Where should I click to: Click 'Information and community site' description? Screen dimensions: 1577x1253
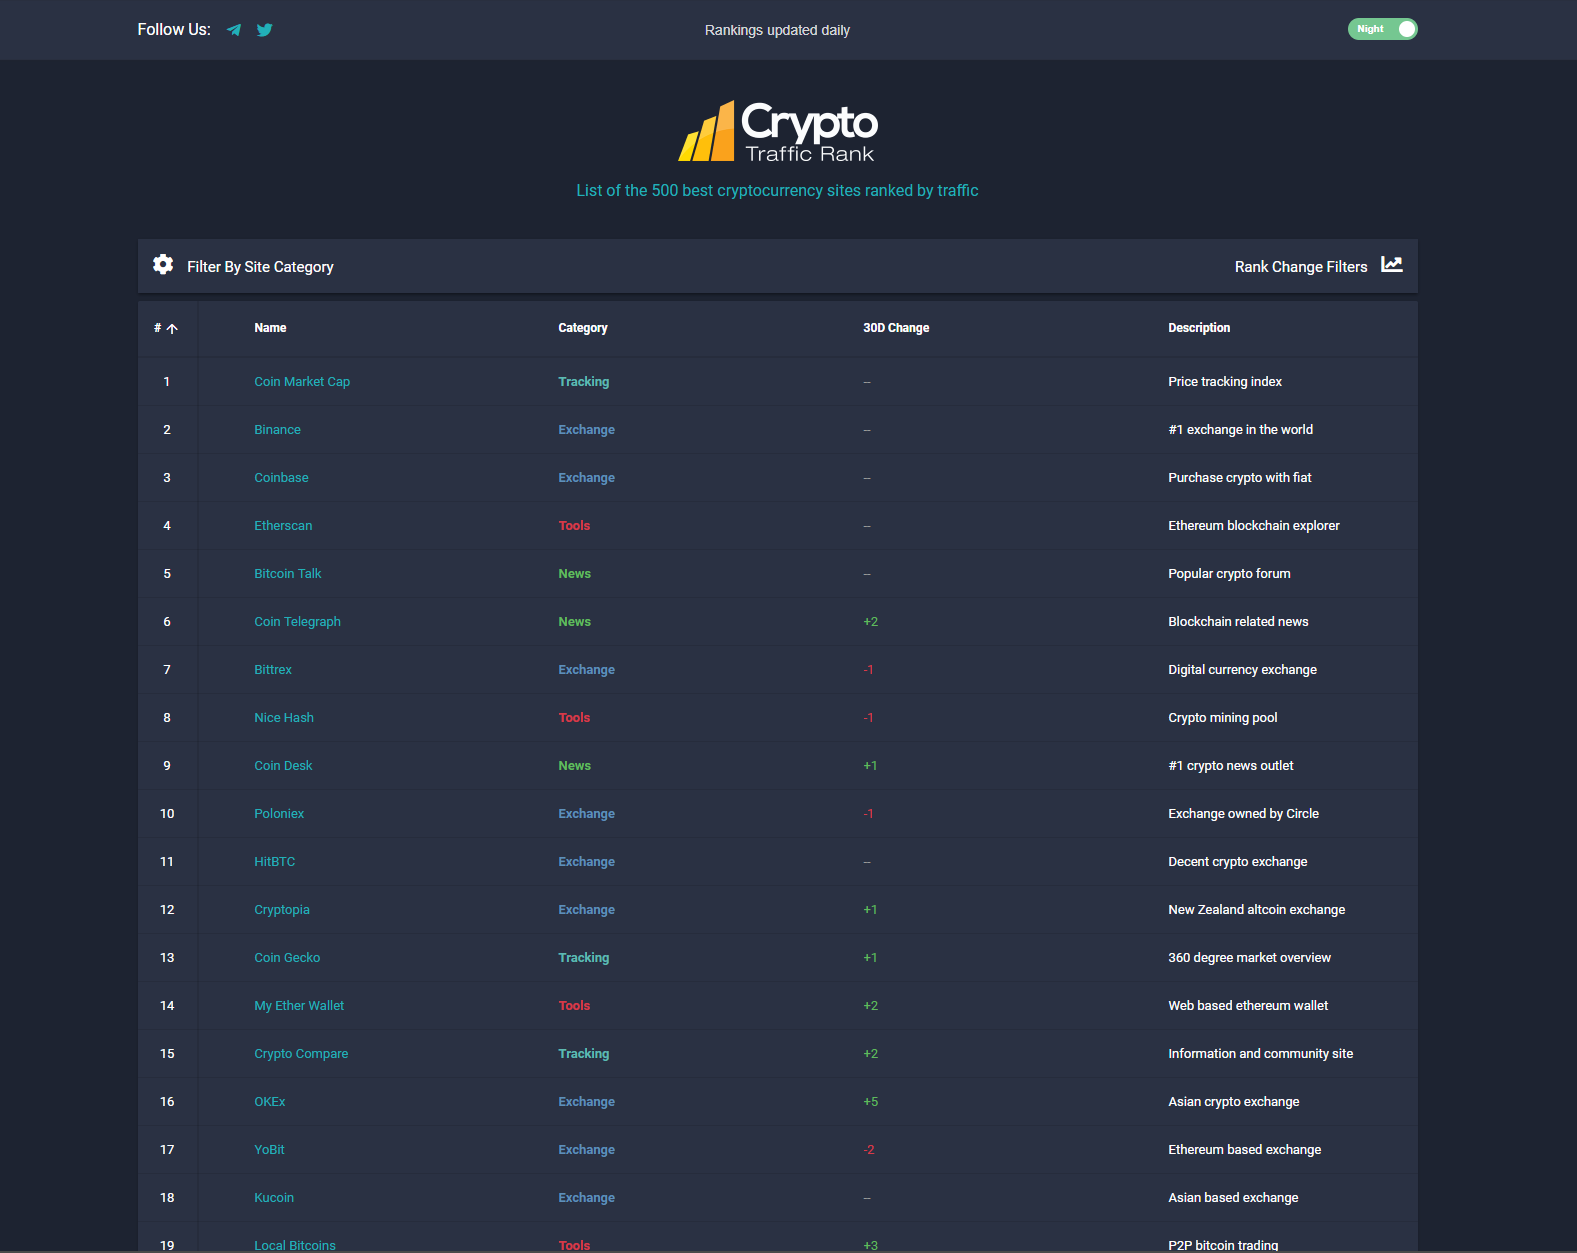point(1261,1054)
